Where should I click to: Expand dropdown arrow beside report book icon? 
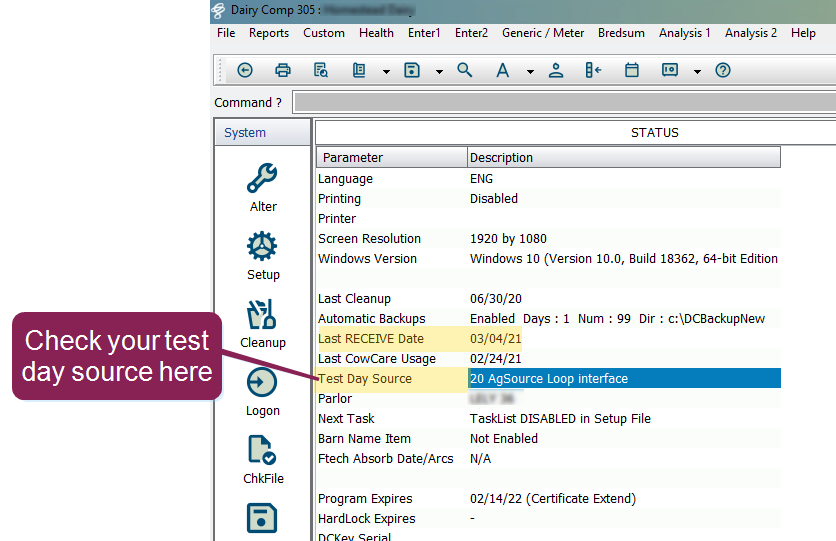pos(386,71)
